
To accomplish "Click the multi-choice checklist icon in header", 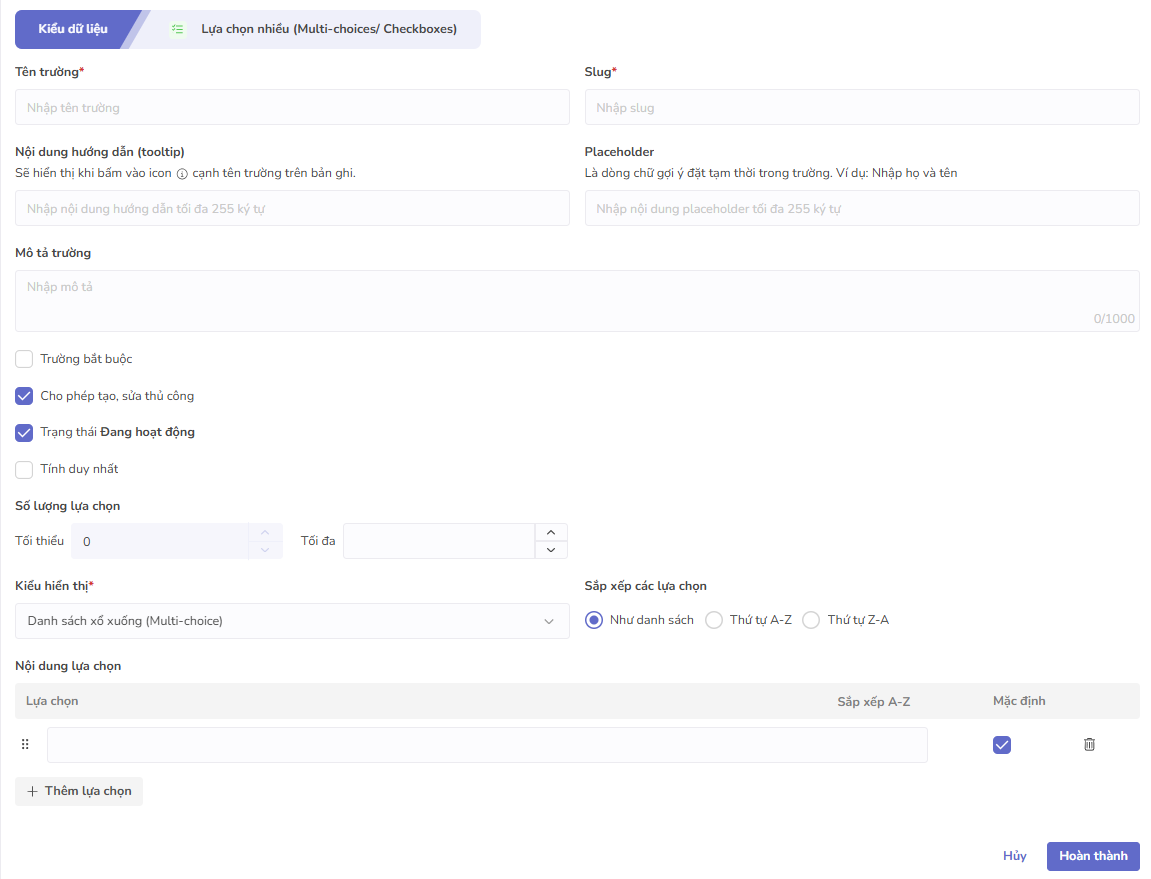I will (x=178, y=29).
